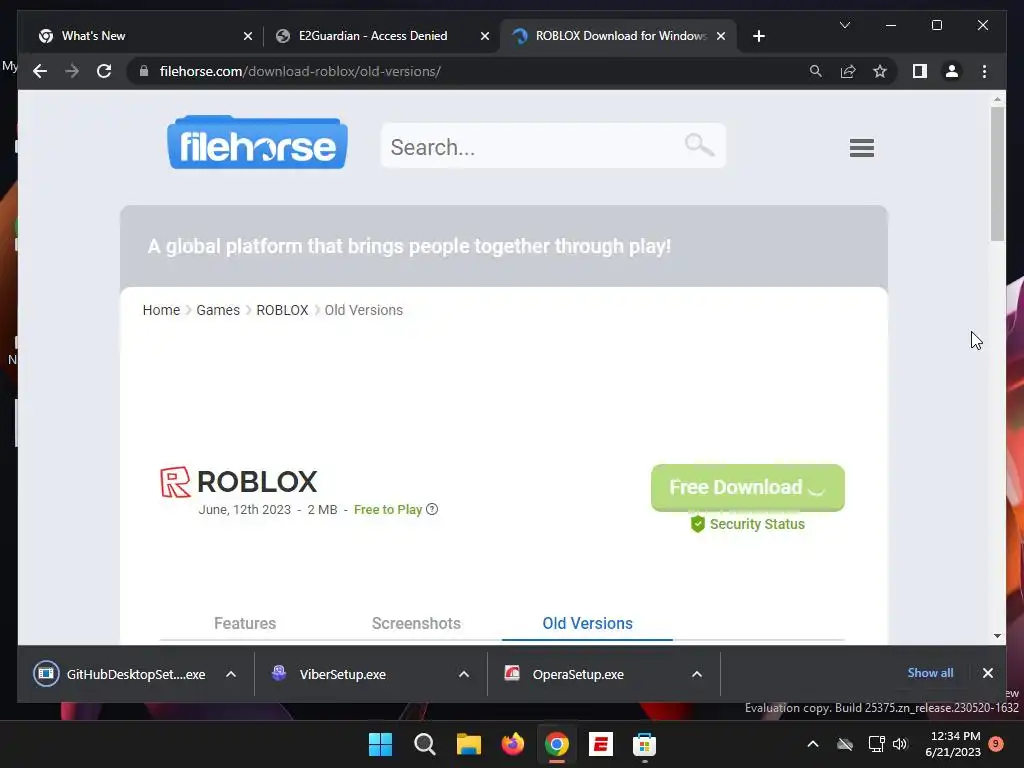The image size is (1024, 768).
Task: Expand options for GitHubDesktopSet download
Action: tap(231, 674)
